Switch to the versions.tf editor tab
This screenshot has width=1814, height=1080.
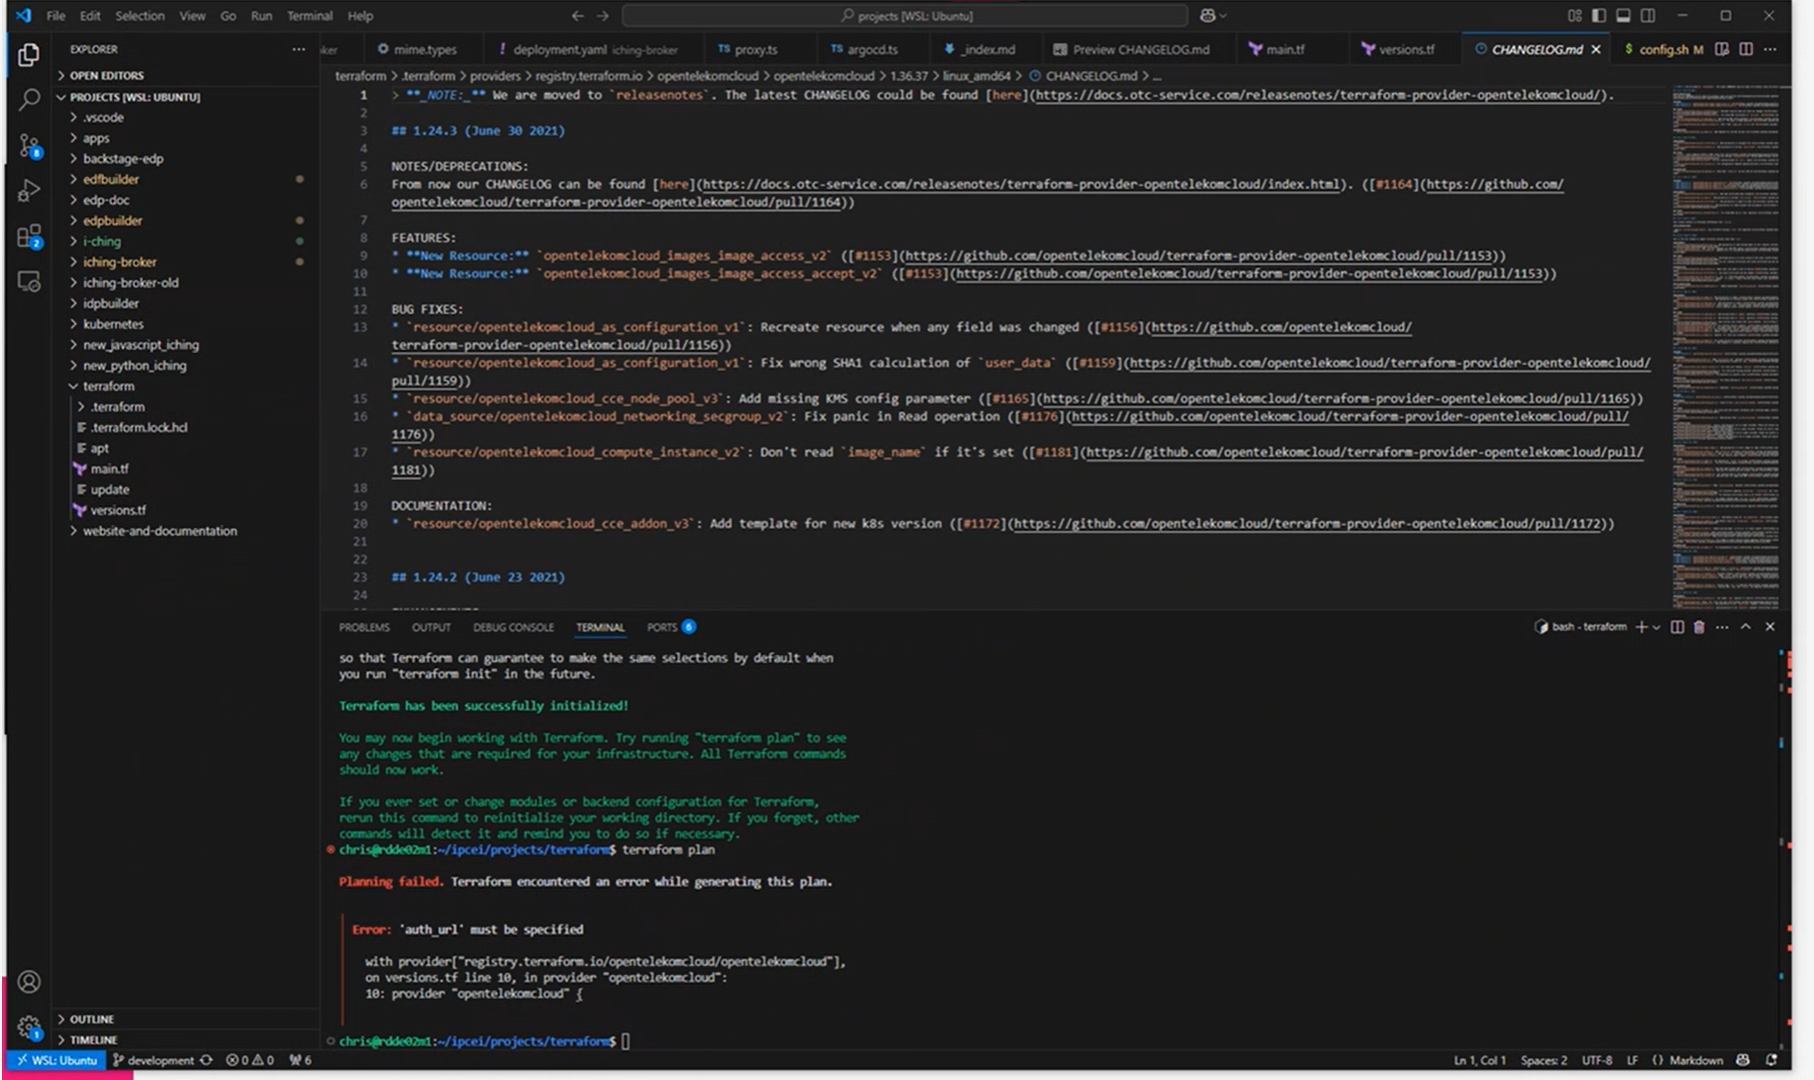(x=1405, y=49)
